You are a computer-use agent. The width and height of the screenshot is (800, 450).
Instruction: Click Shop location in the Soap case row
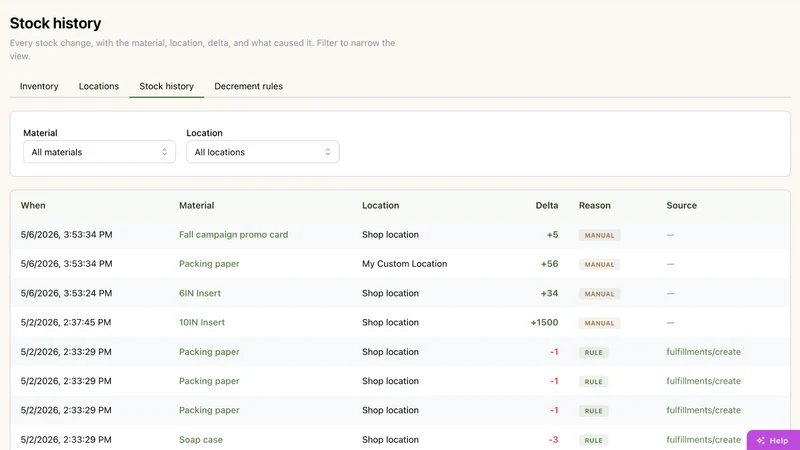point(390,439)
